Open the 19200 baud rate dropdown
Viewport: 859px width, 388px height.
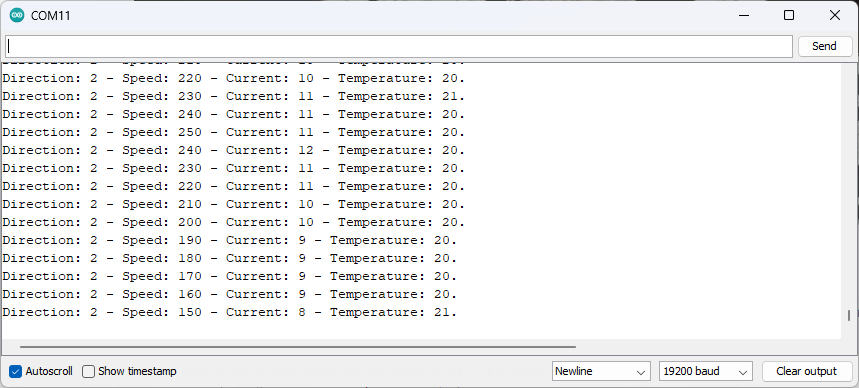click(706, 371)
